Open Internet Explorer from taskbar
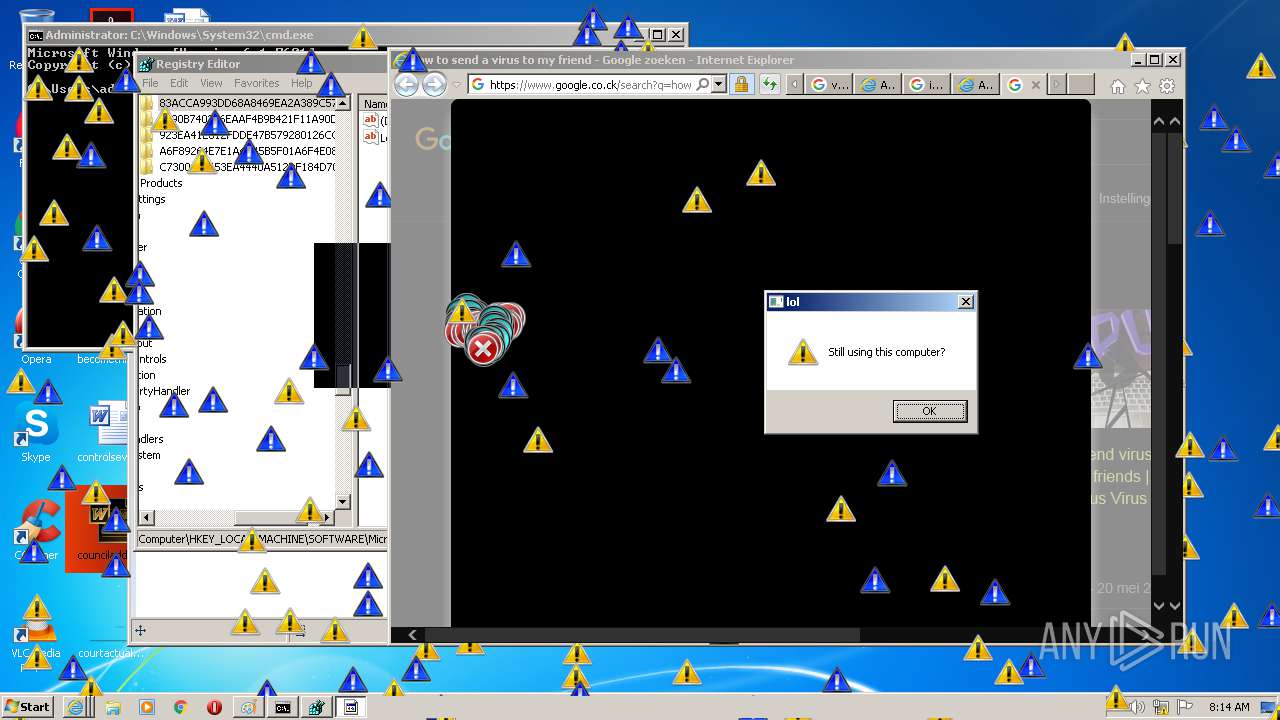Screen dimensions: 1280x720 pos(76,707)
